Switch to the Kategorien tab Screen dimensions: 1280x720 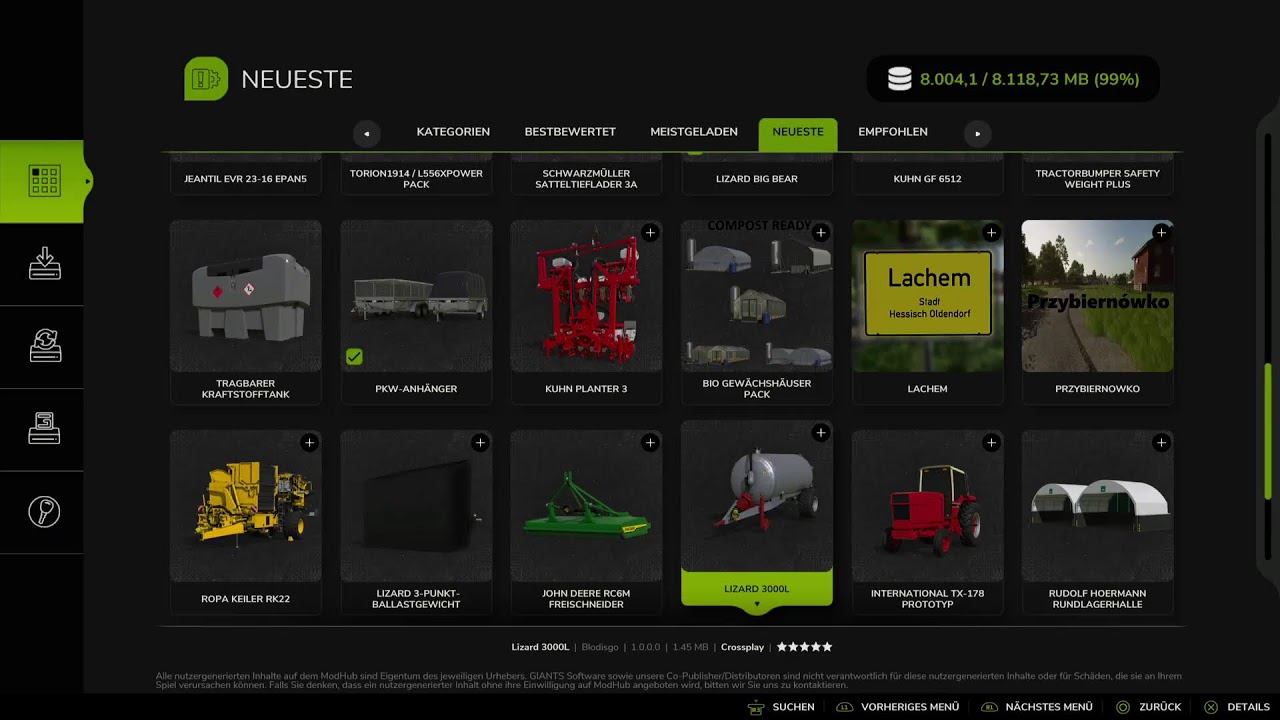tap(453, 132)
